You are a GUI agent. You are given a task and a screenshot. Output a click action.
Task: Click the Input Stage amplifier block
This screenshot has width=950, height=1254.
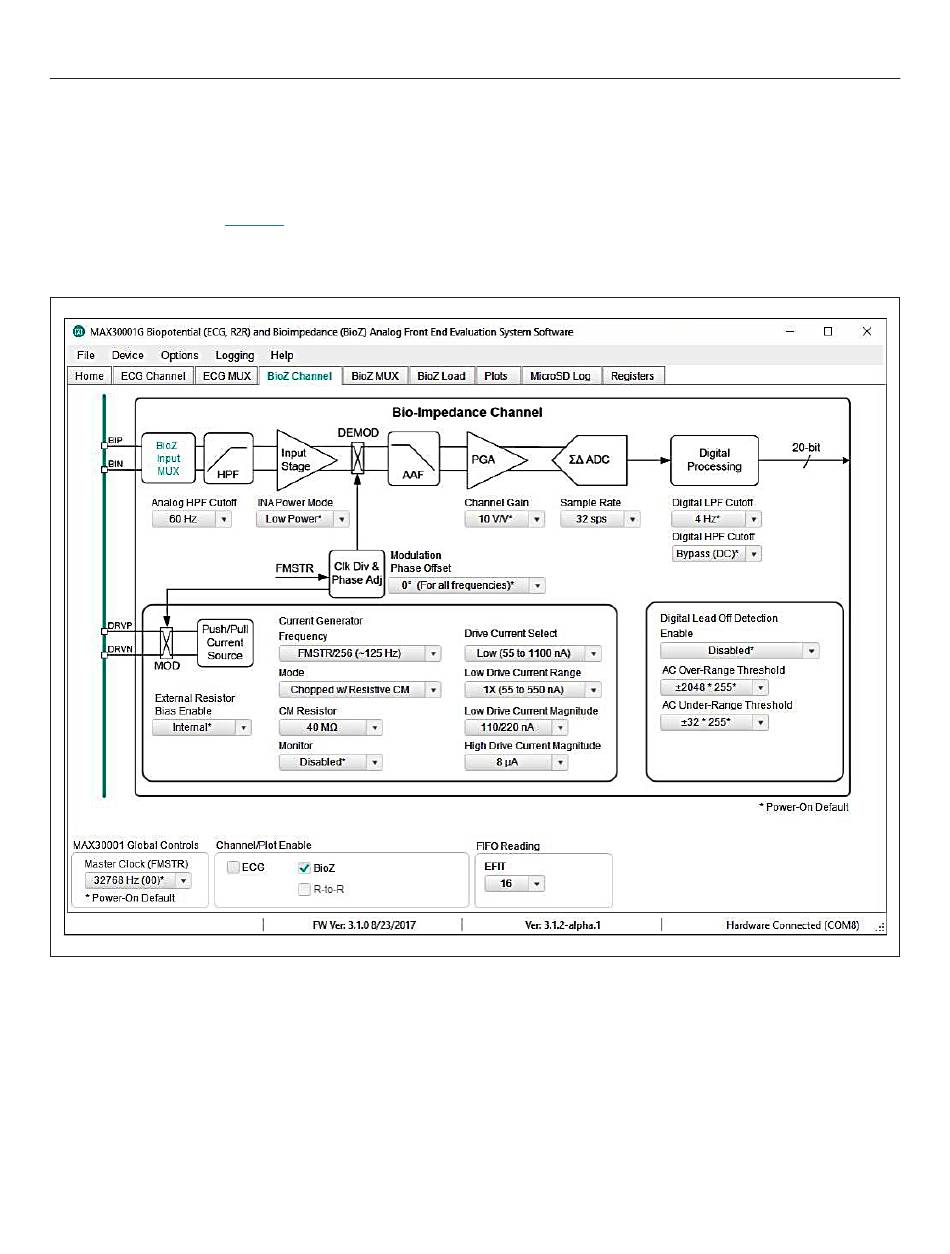306,459
